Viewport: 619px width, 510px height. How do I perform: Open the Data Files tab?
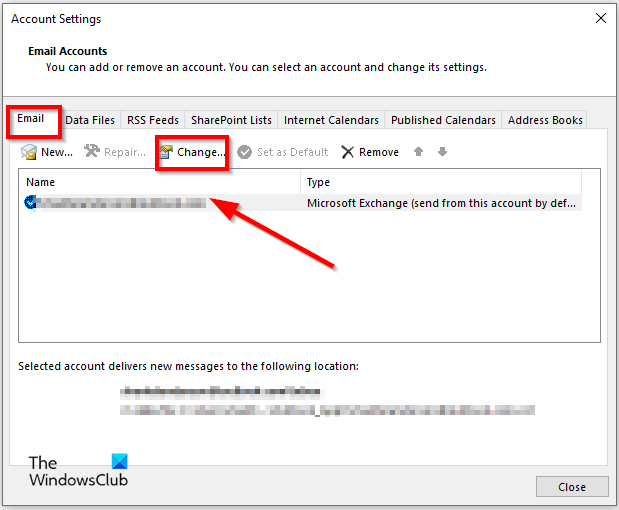click(x=90, y=120)
